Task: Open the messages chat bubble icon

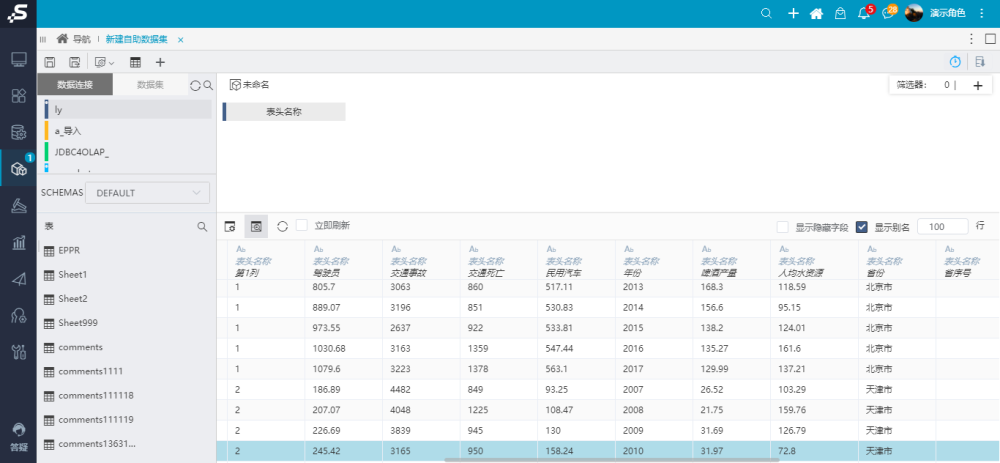Action: click(888, 13)
